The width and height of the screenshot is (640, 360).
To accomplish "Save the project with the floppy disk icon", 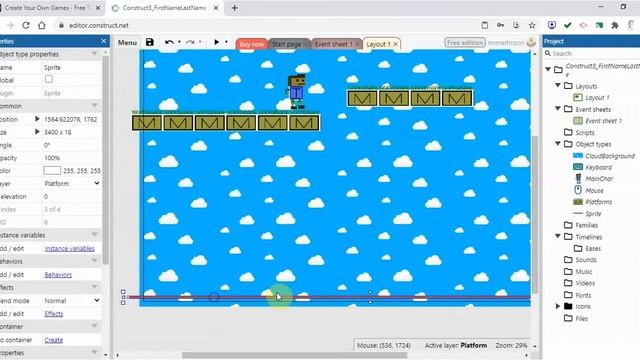I will [x=149, y=42].
